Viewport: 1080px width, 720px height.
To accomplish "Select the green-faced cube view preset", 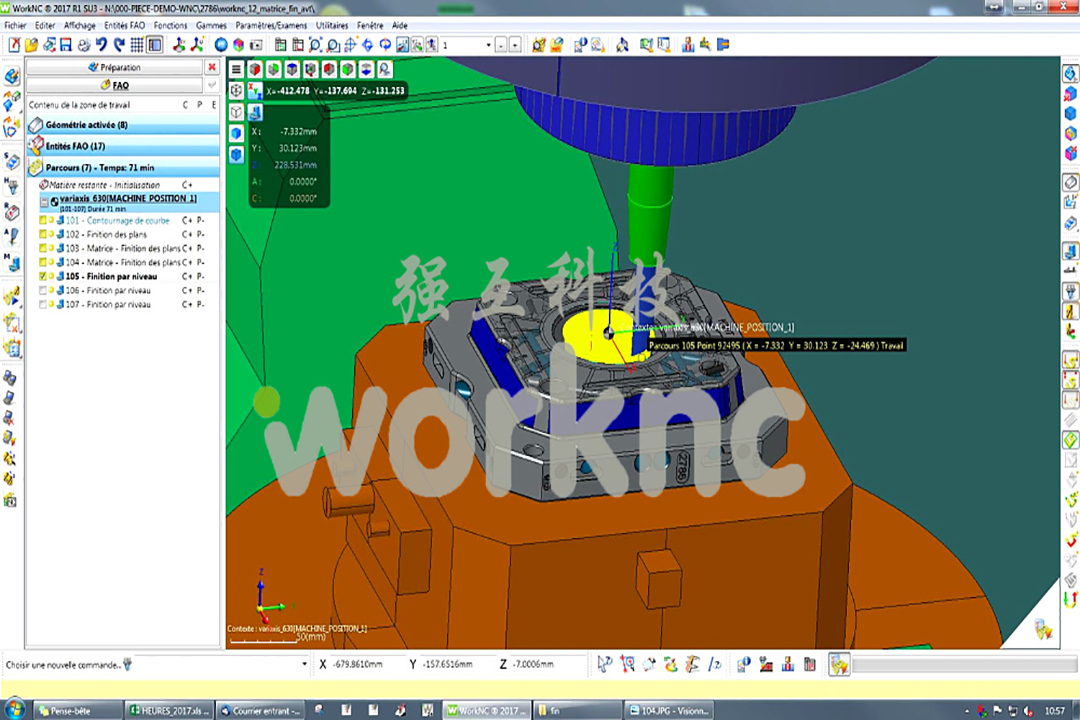I will pyautogui.click(x=273, y=69).
